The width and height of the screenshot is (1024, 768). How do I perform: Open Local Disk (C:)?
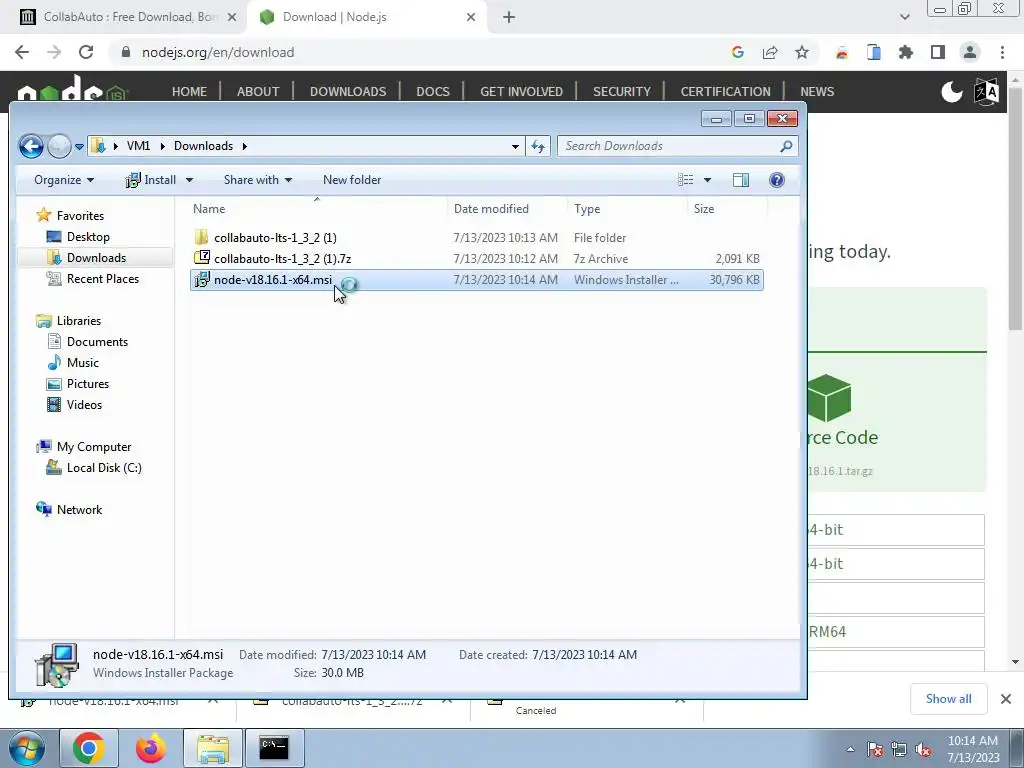104,468
